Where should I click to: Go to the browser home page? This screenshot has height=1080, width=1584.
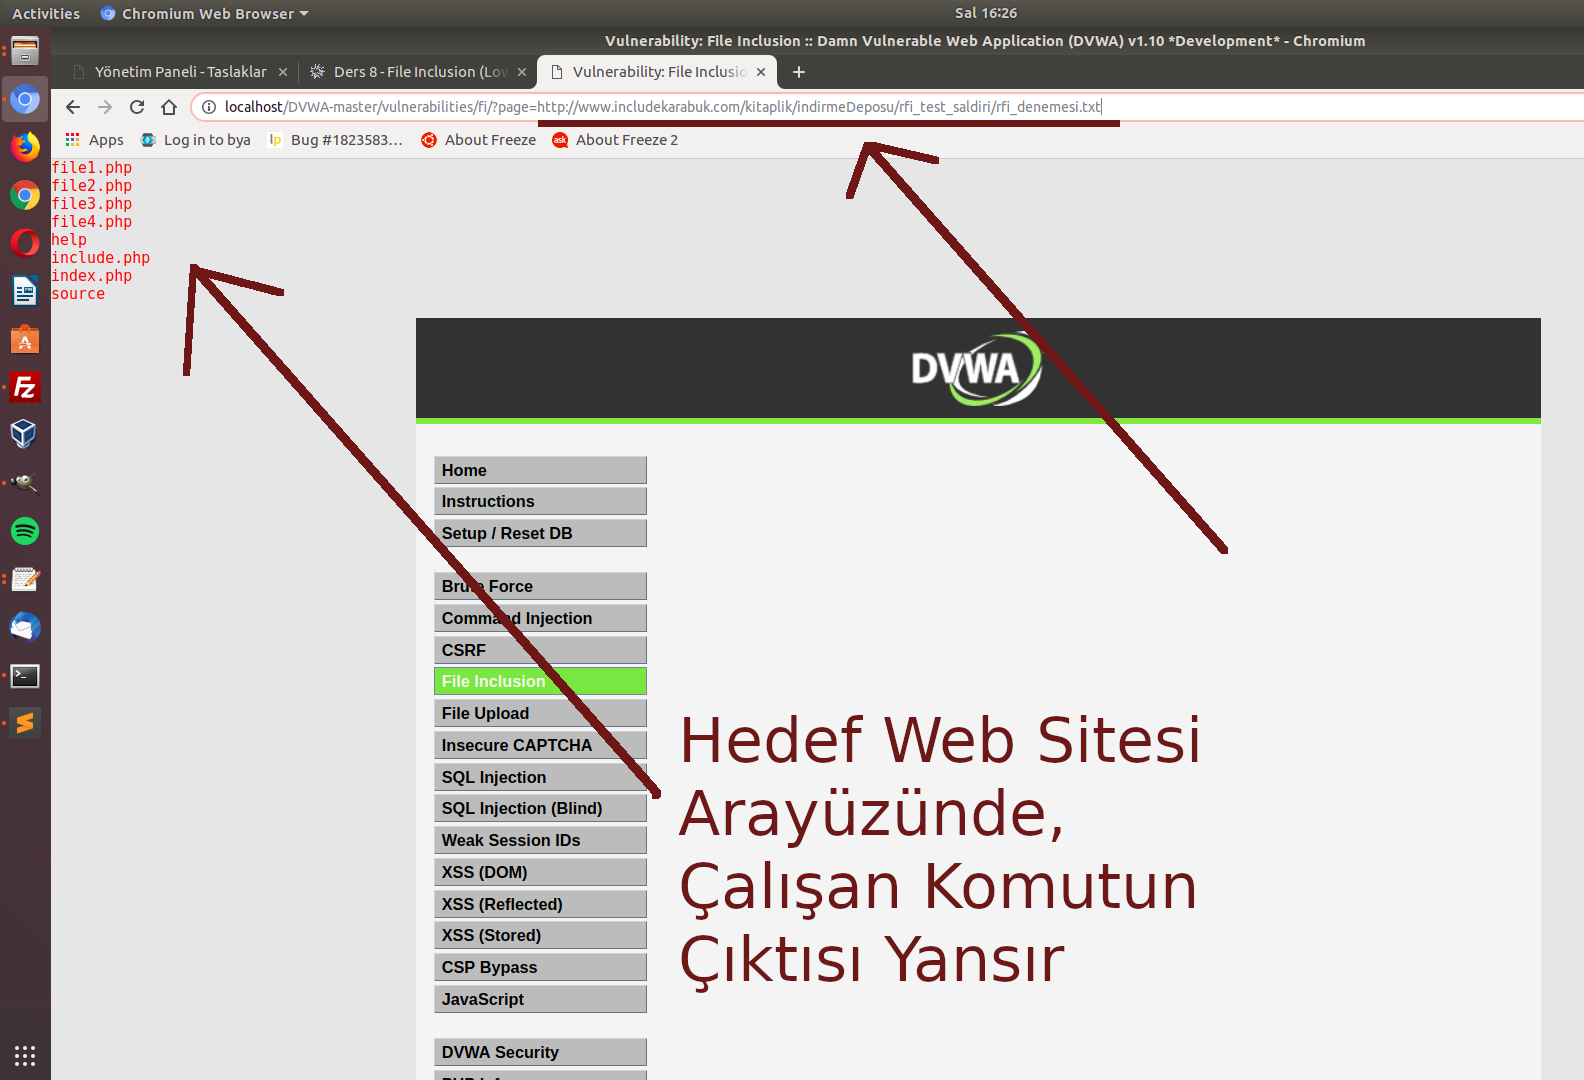tap(169, 107)
